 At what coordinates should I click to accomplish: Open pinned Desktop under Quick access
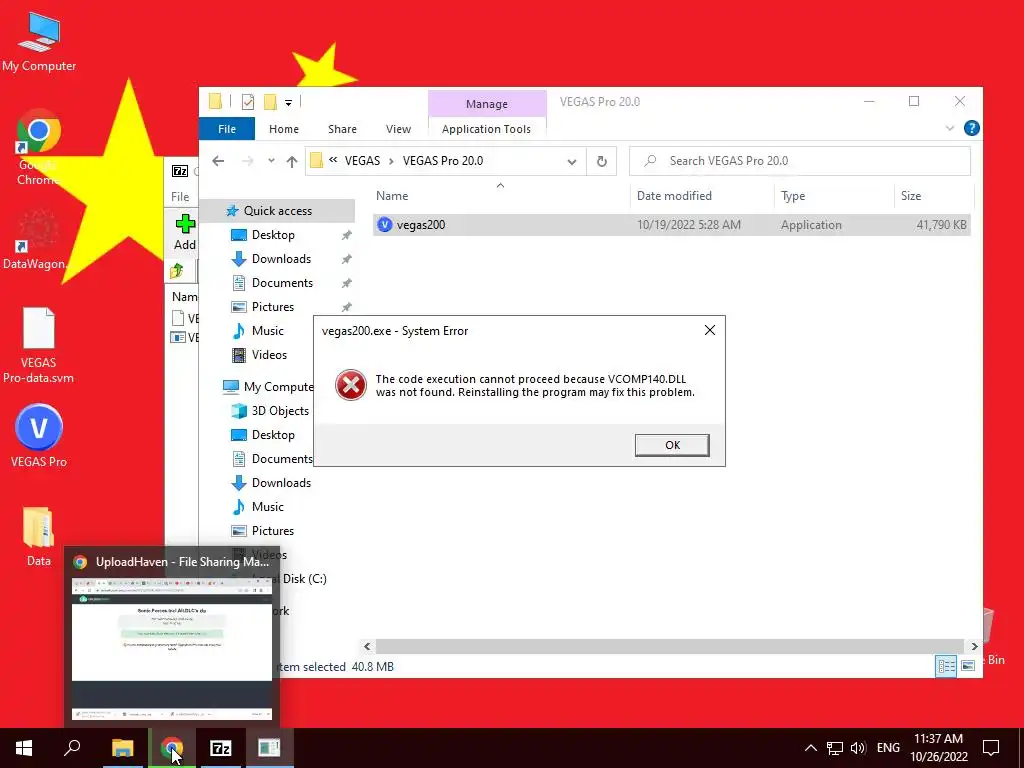(x=273, y=234)
